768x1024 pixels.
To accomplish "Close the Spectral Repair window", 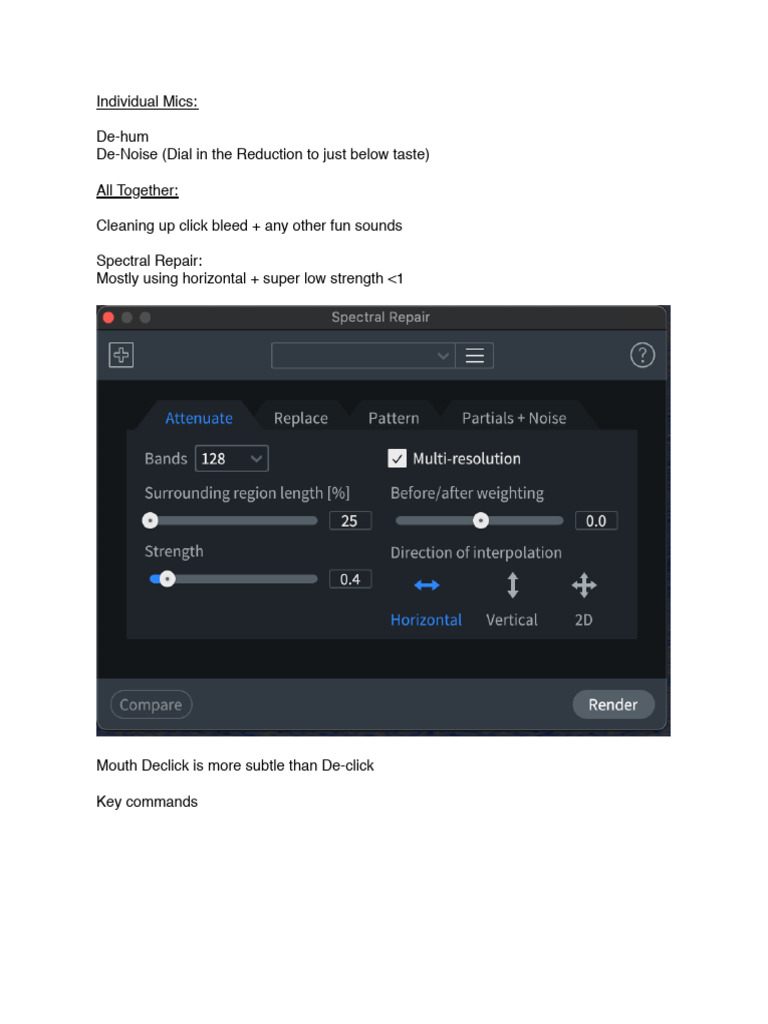I will pyautogui.click(x=109, y=317).
